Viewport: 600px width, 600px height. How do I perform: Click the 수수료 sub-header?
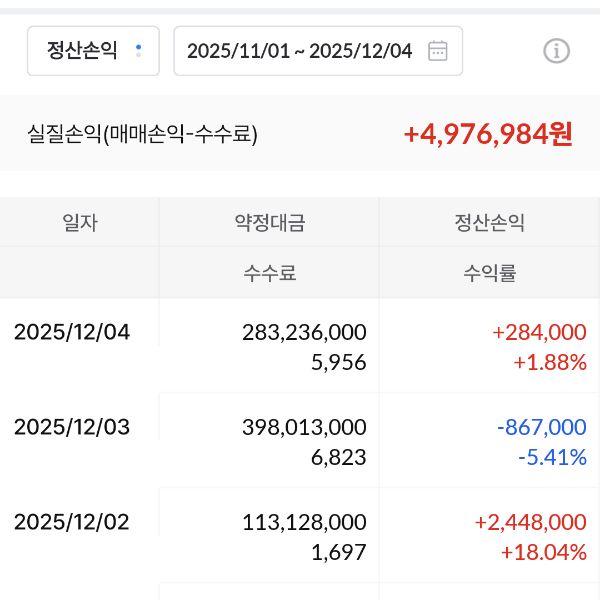[269, 273]
